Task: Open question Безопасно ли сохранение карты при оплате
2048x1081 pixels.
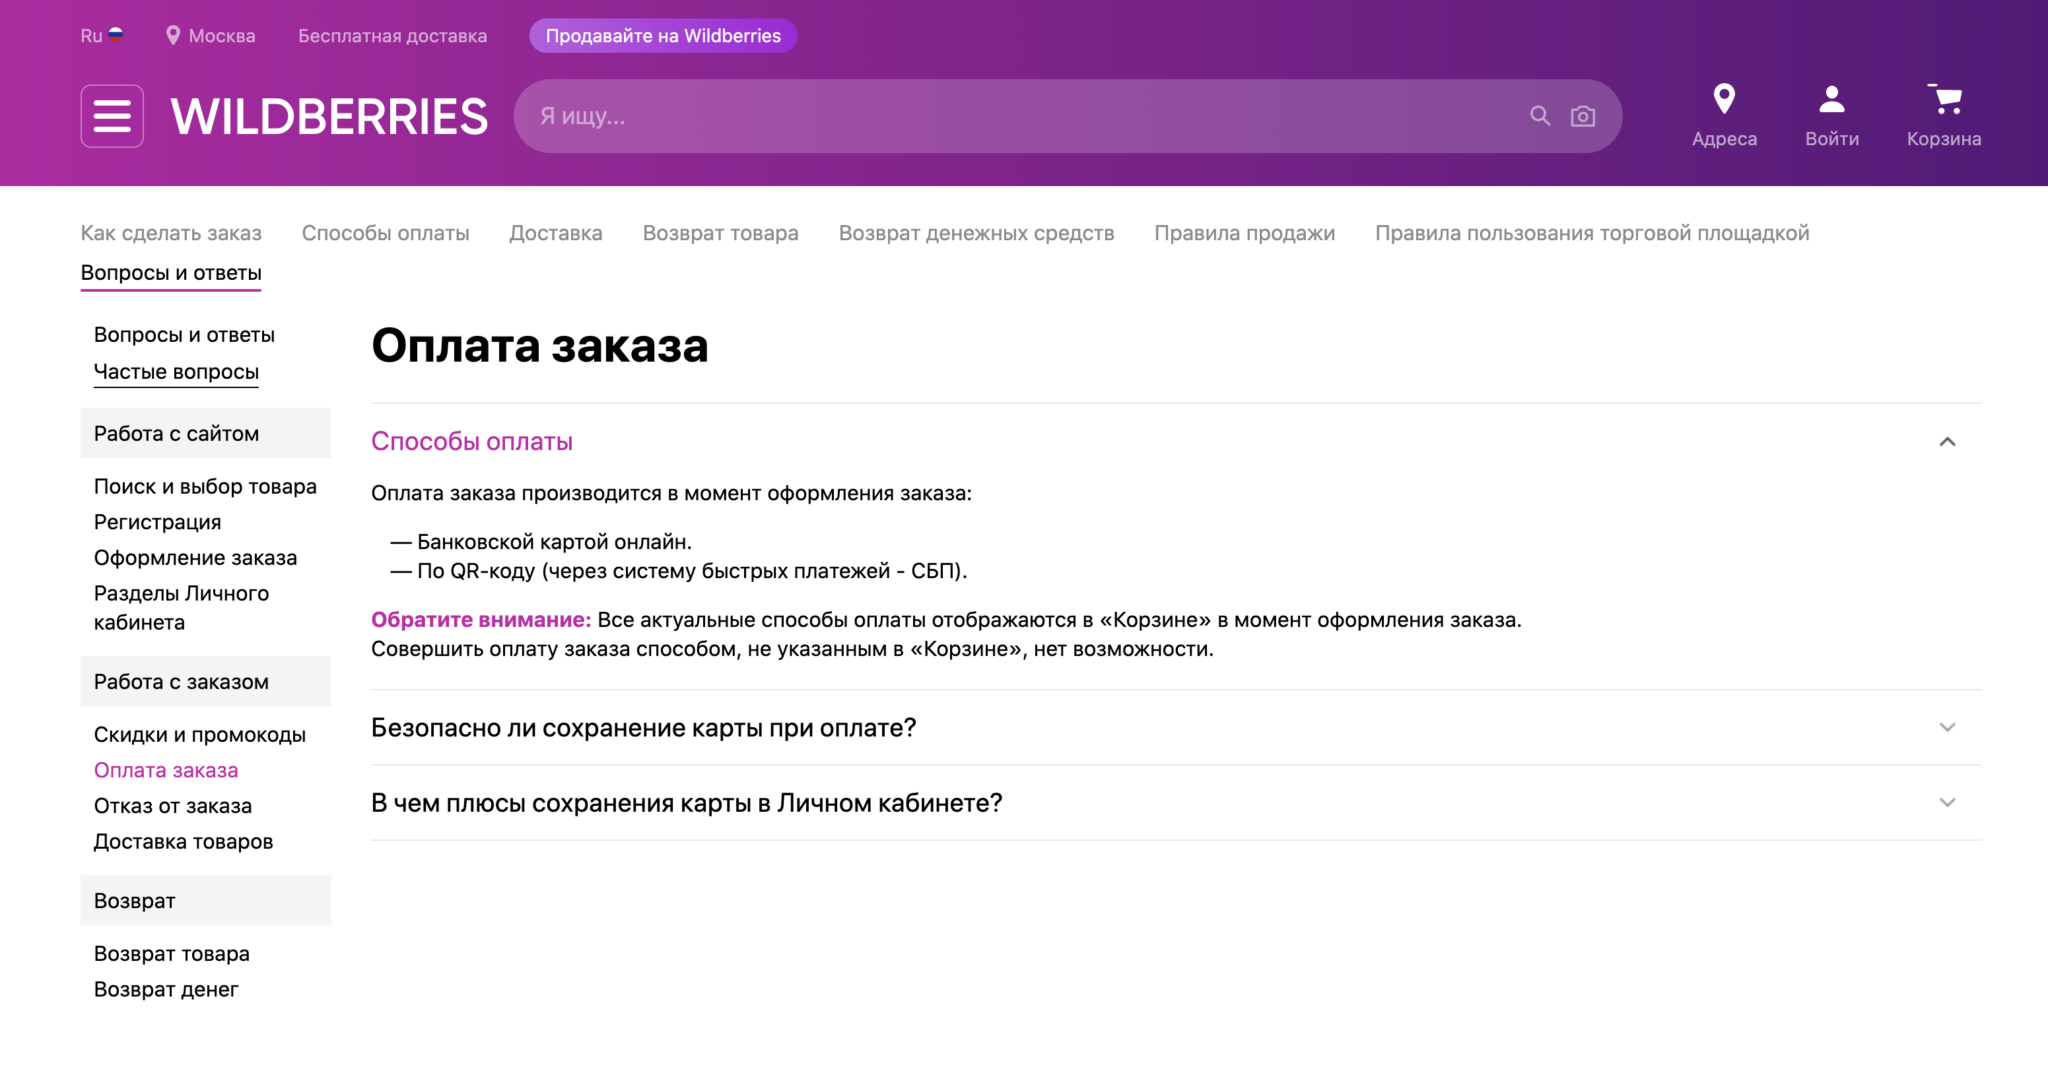Action: 644,728
